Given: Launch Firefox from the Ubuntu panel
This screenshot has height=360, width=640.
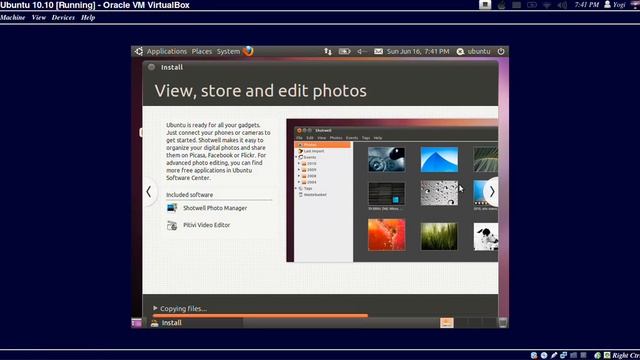Looking at the screenshot, I should (248, 51).
